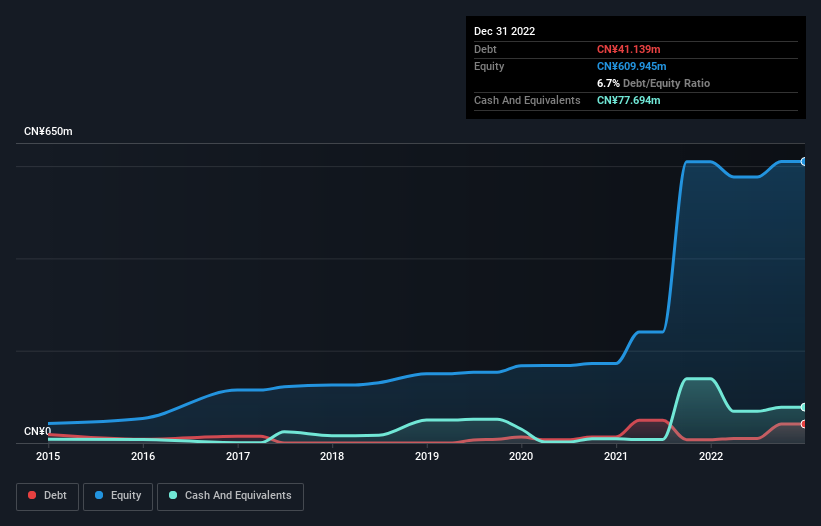Screen dimensions: 821x526
Task: Click the 2017 x-axis label
Action: (238, 456)
